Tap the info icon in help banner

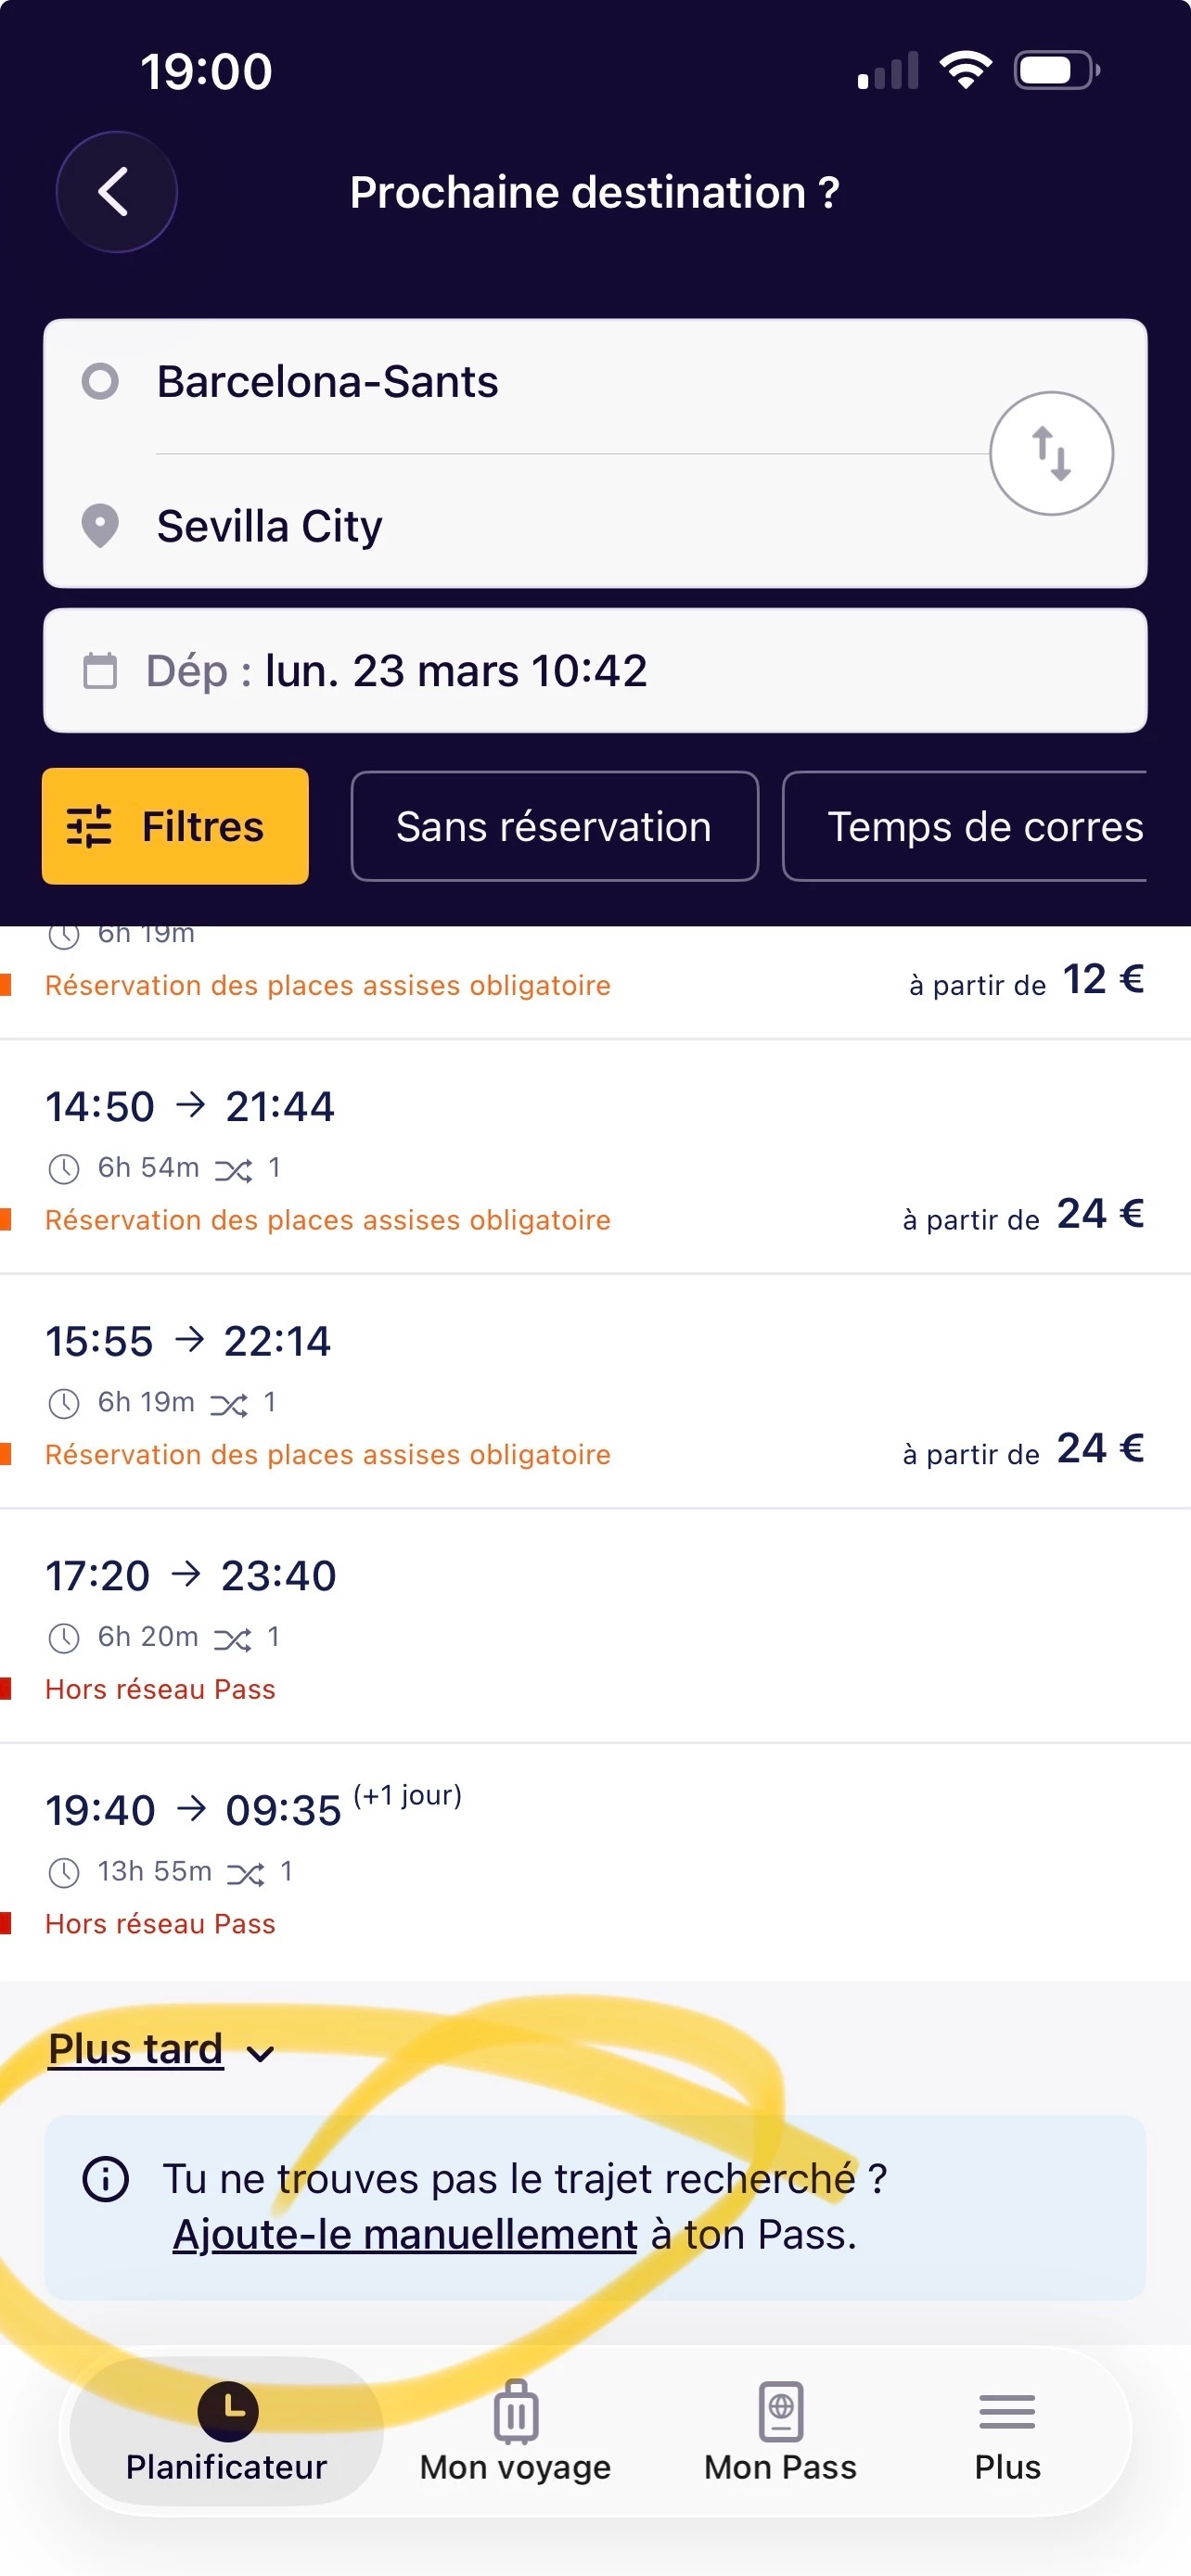pos(105,2180)
